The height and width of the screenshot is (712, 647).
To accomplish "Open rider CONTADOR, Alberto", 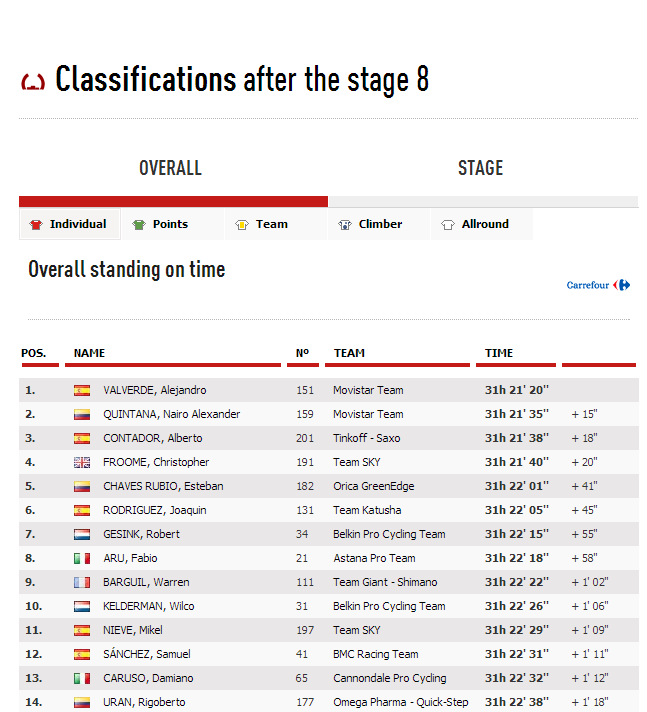I will [152, 438].
